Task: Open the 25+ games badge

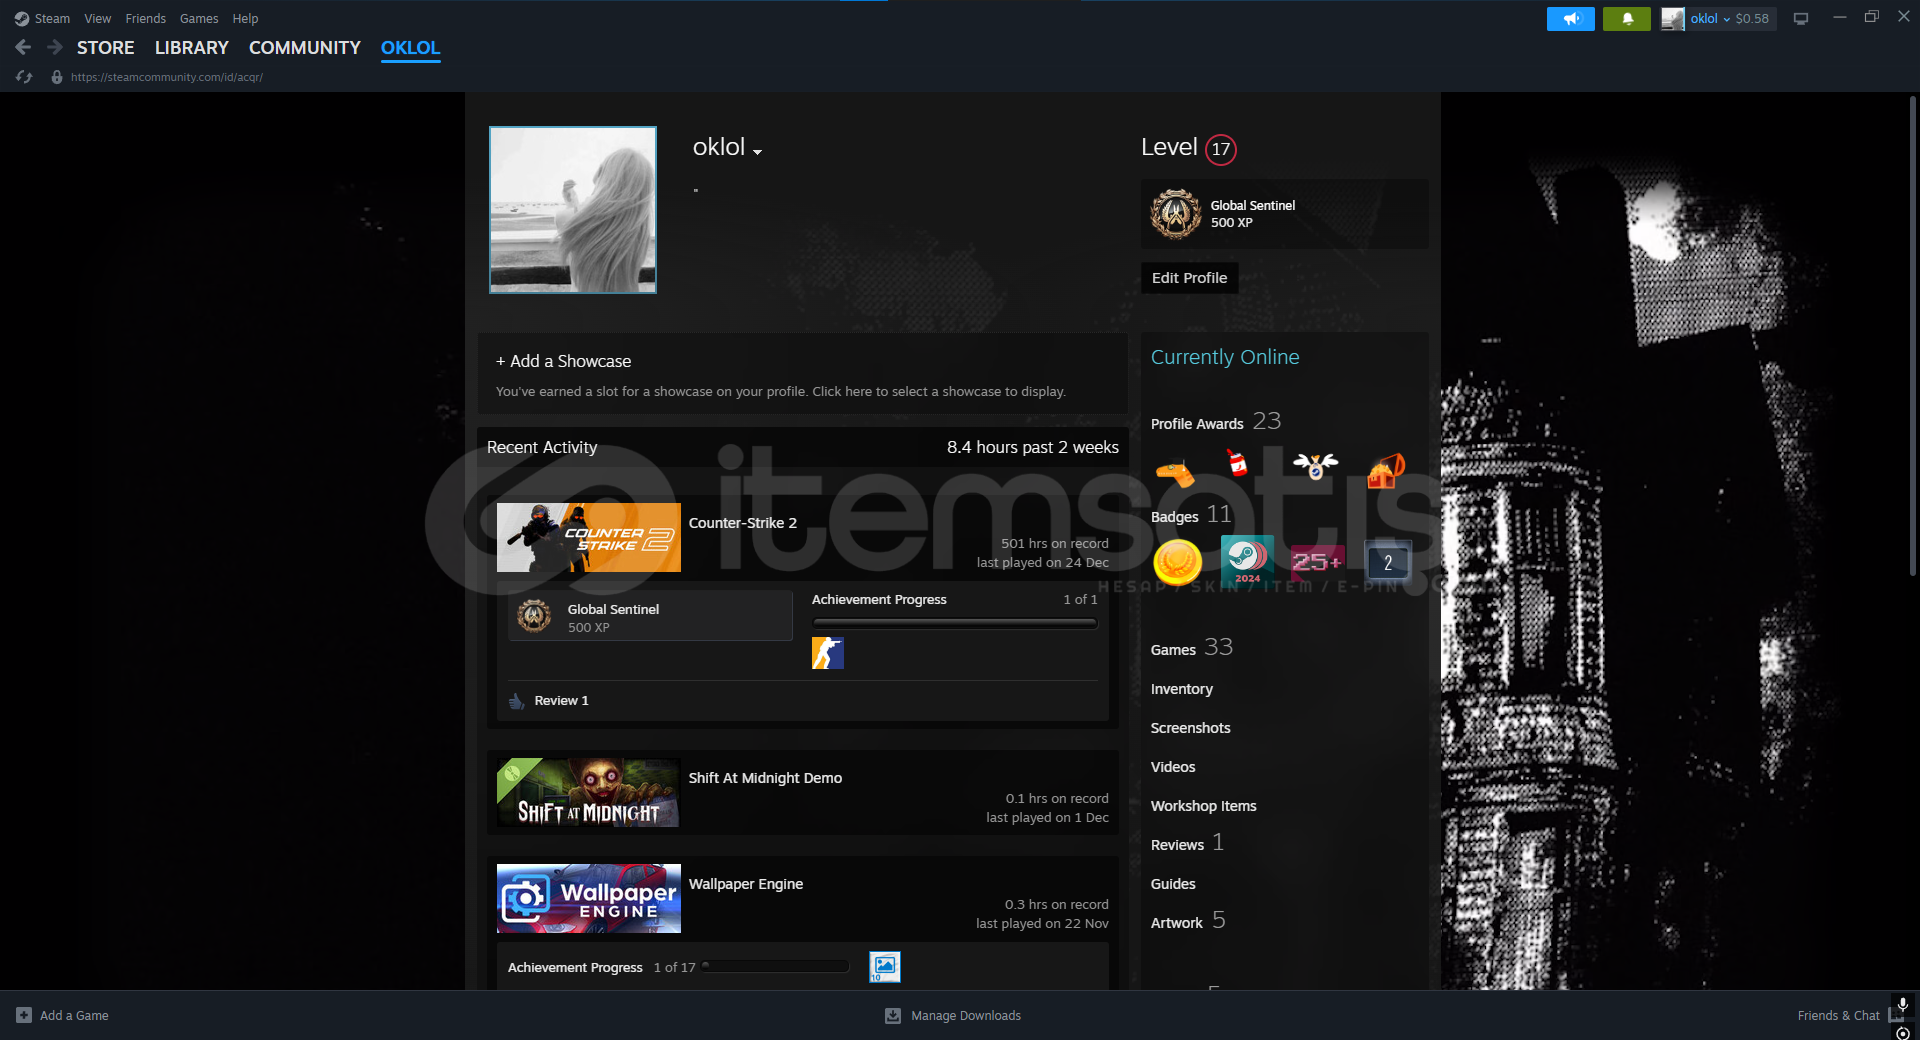Action: (1317, 562)
